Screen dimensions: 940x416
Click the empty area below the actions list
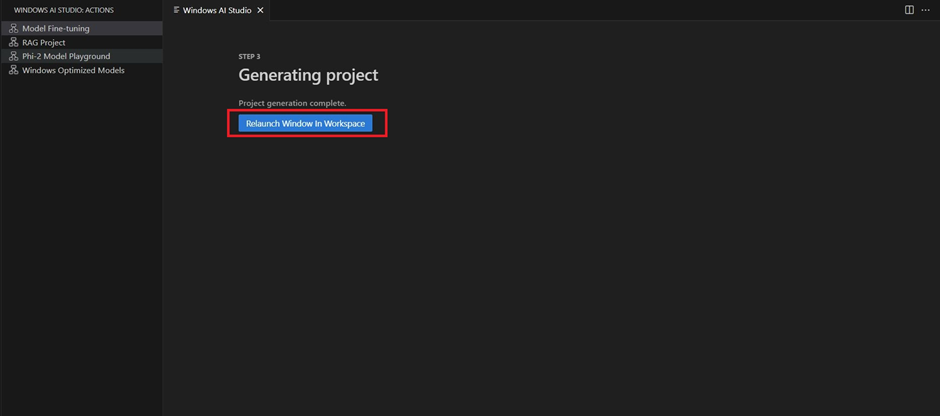[80, 250]
